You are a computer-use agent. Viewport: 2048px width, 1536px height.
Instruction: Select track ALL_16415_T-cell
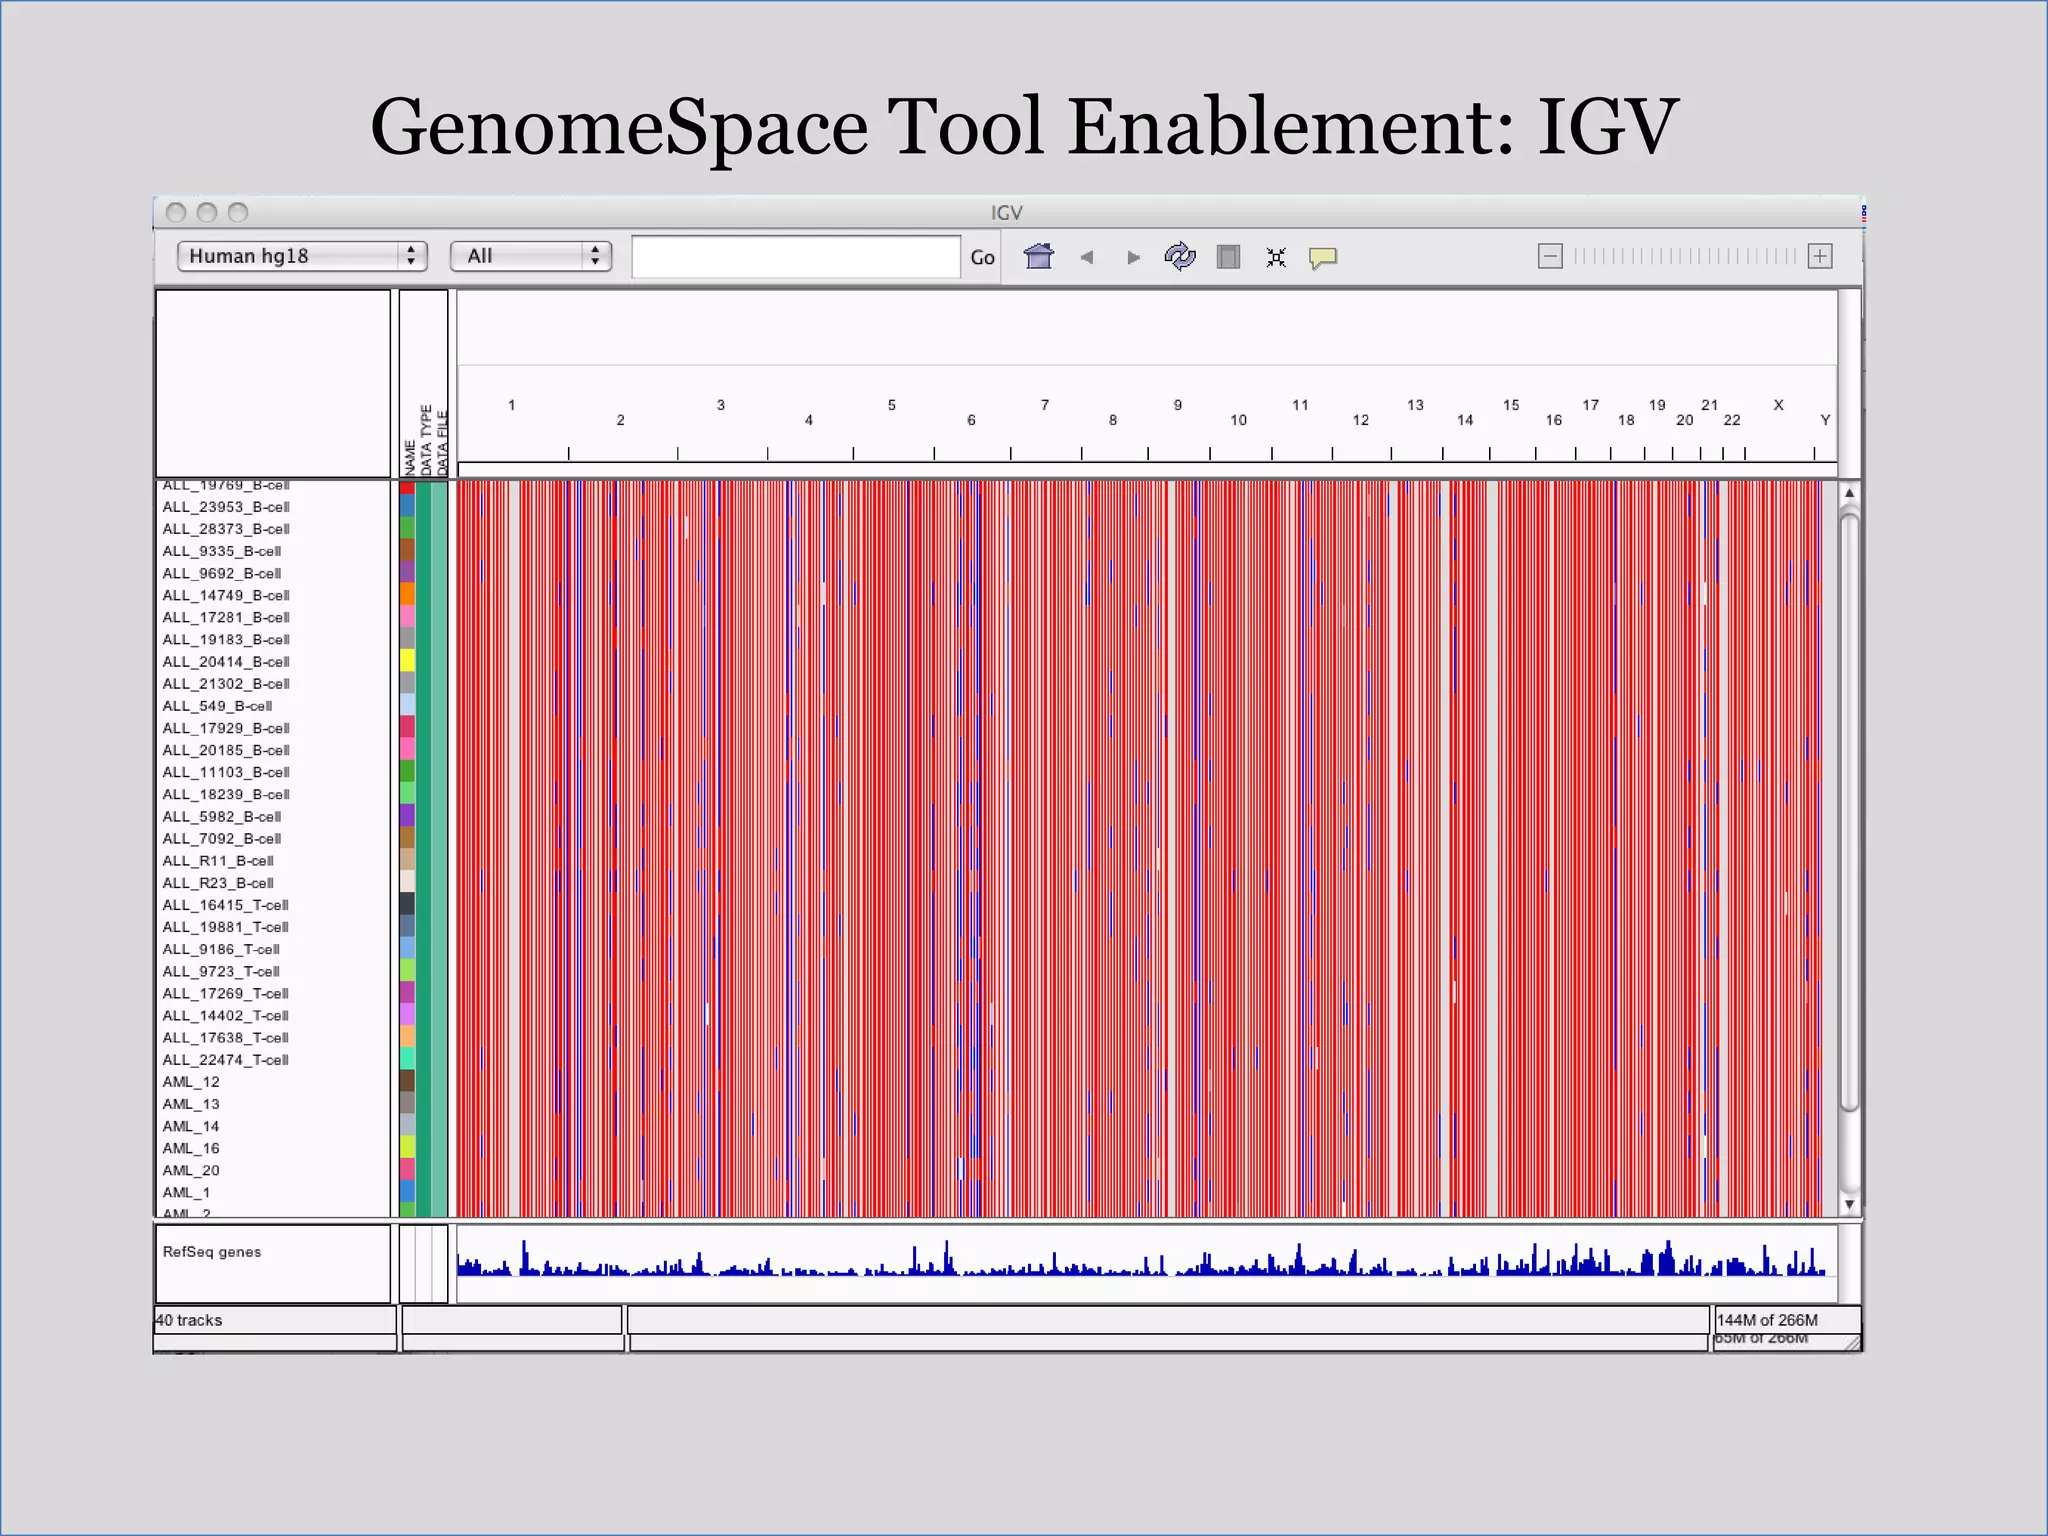pos(226,904)
